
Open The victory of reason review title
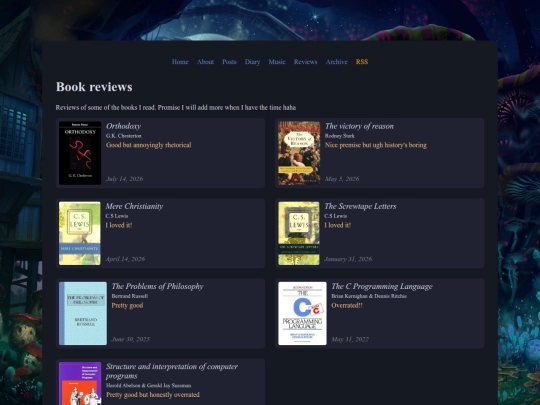(359, 126)
